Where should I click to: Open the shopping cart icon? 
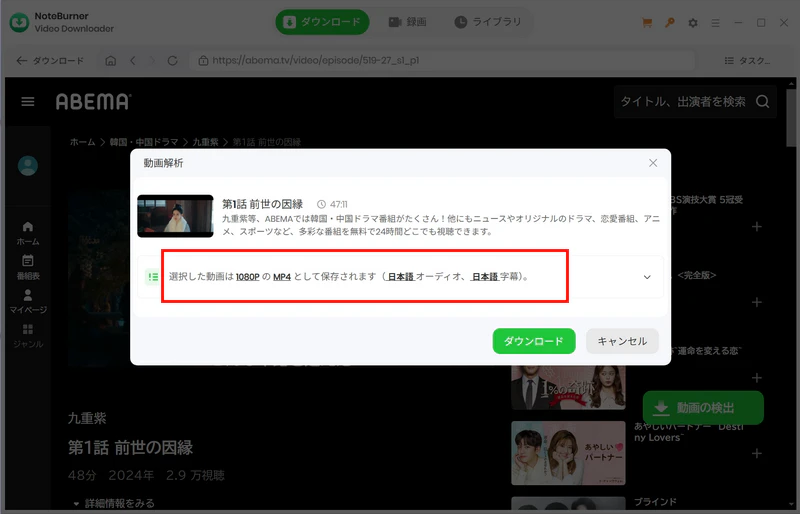pos(647,22)
